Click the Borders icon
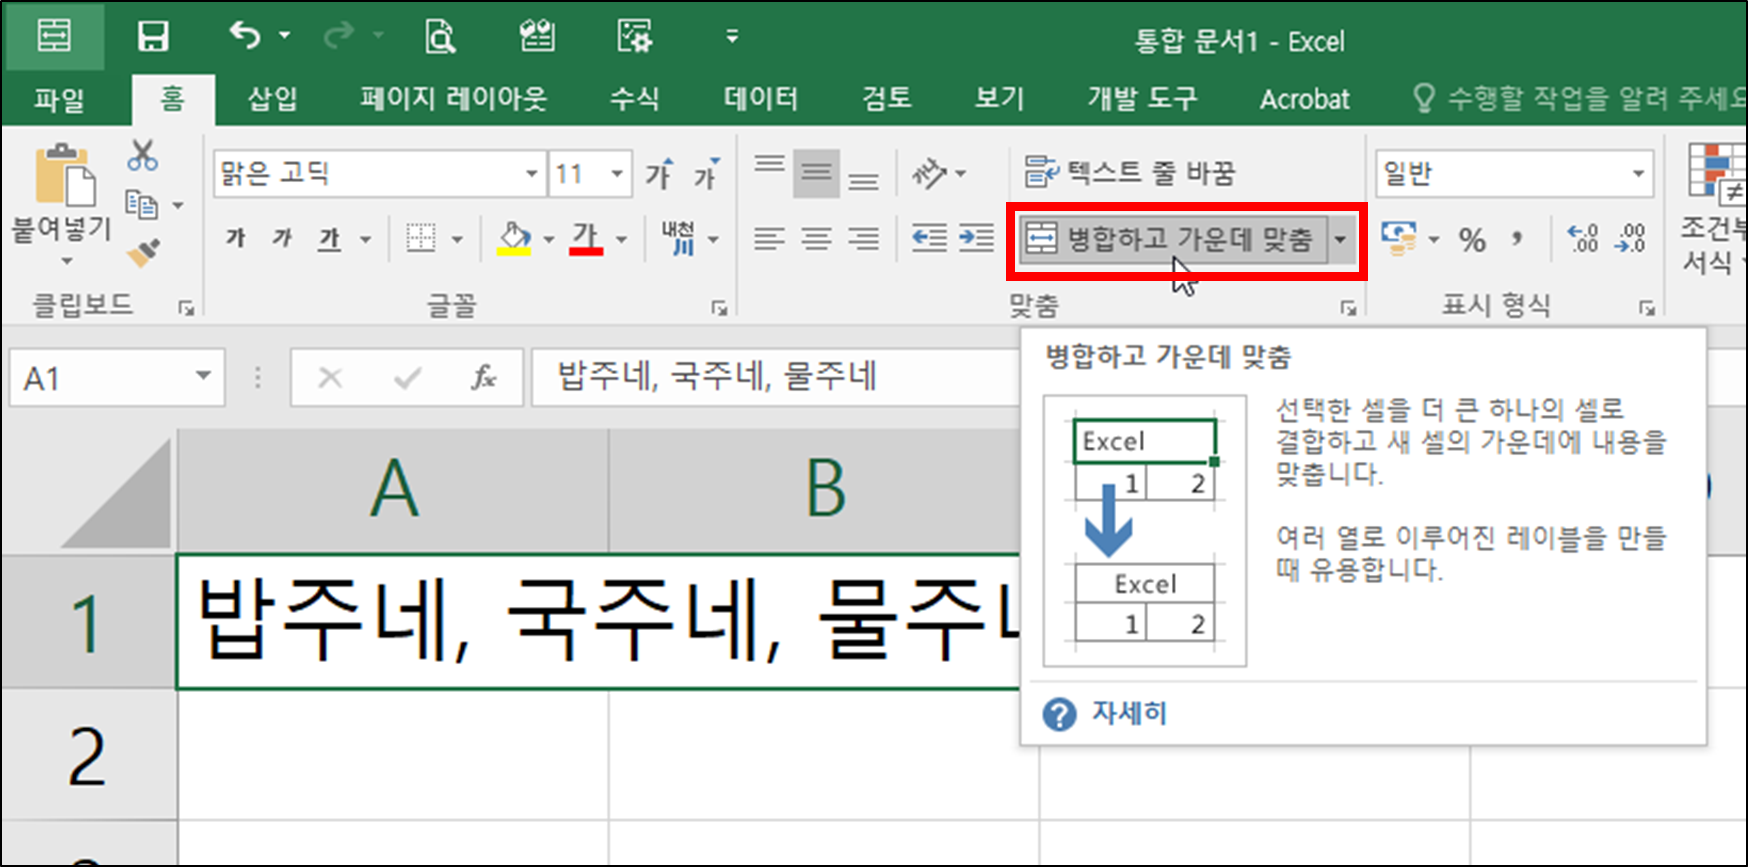 421,239
